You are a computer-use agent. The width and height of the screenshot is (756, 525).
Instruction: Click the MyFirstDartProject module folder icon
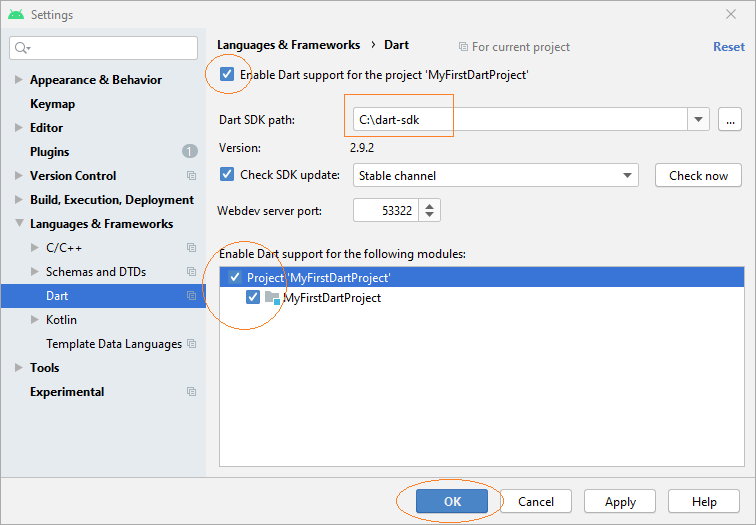[272, 298]
